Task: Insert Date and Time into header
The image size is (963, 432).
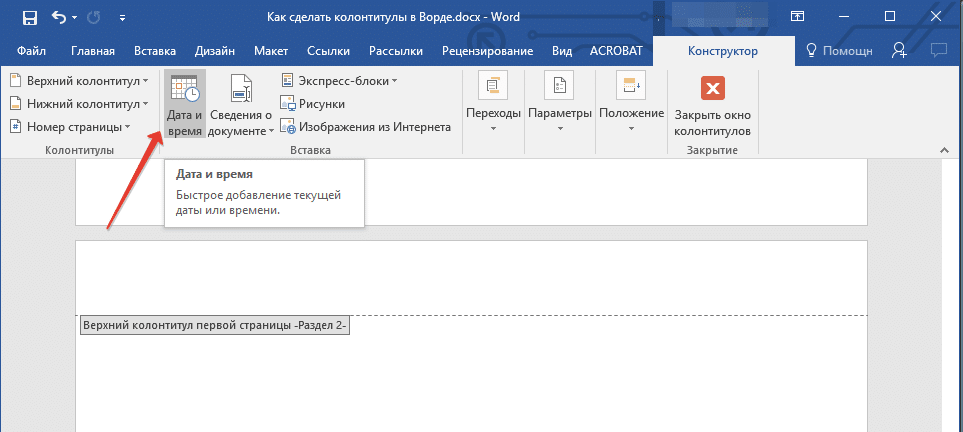Action: pos(184,106)
